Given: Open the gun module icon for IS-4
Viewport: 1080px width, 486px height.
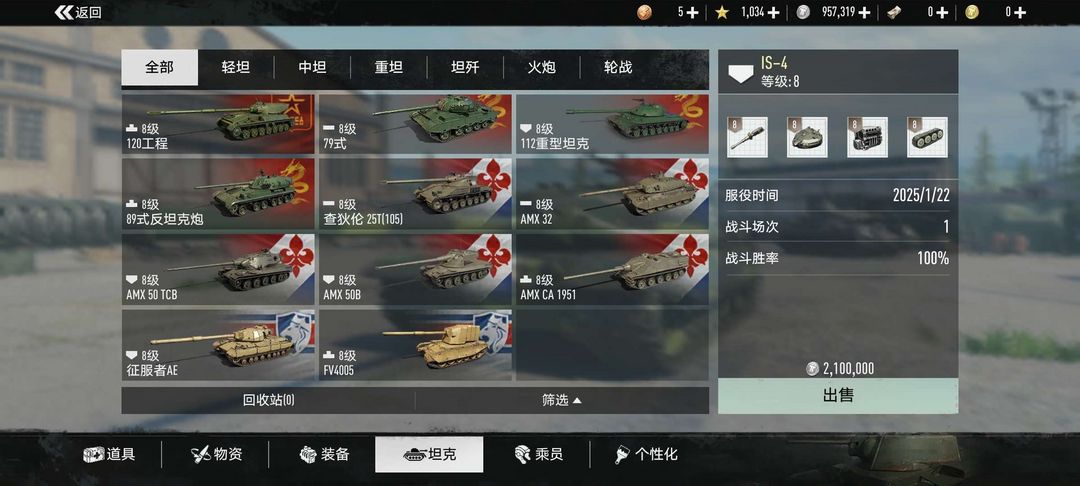Looking at the screenshot, I should [x=747, y=137].
